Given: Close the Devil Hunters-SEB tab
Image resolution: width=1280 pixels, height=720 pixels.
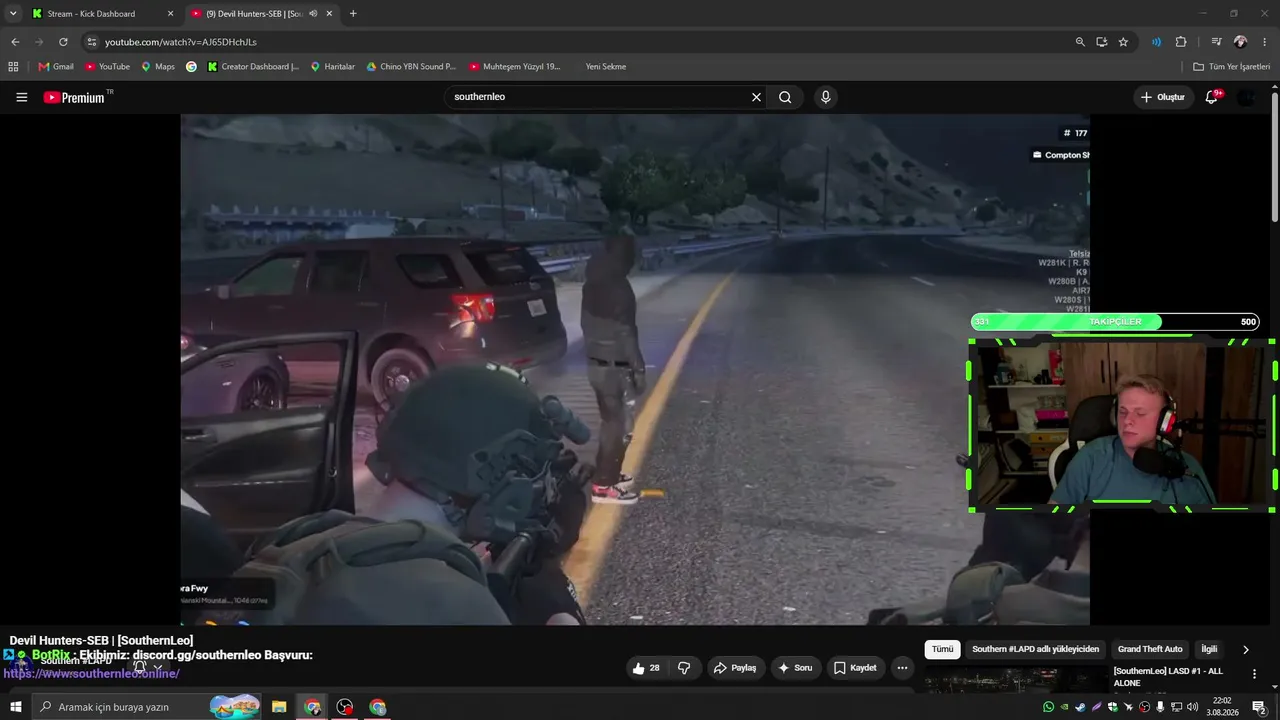Looking at the screenshot, I should (x=329, y=14).
